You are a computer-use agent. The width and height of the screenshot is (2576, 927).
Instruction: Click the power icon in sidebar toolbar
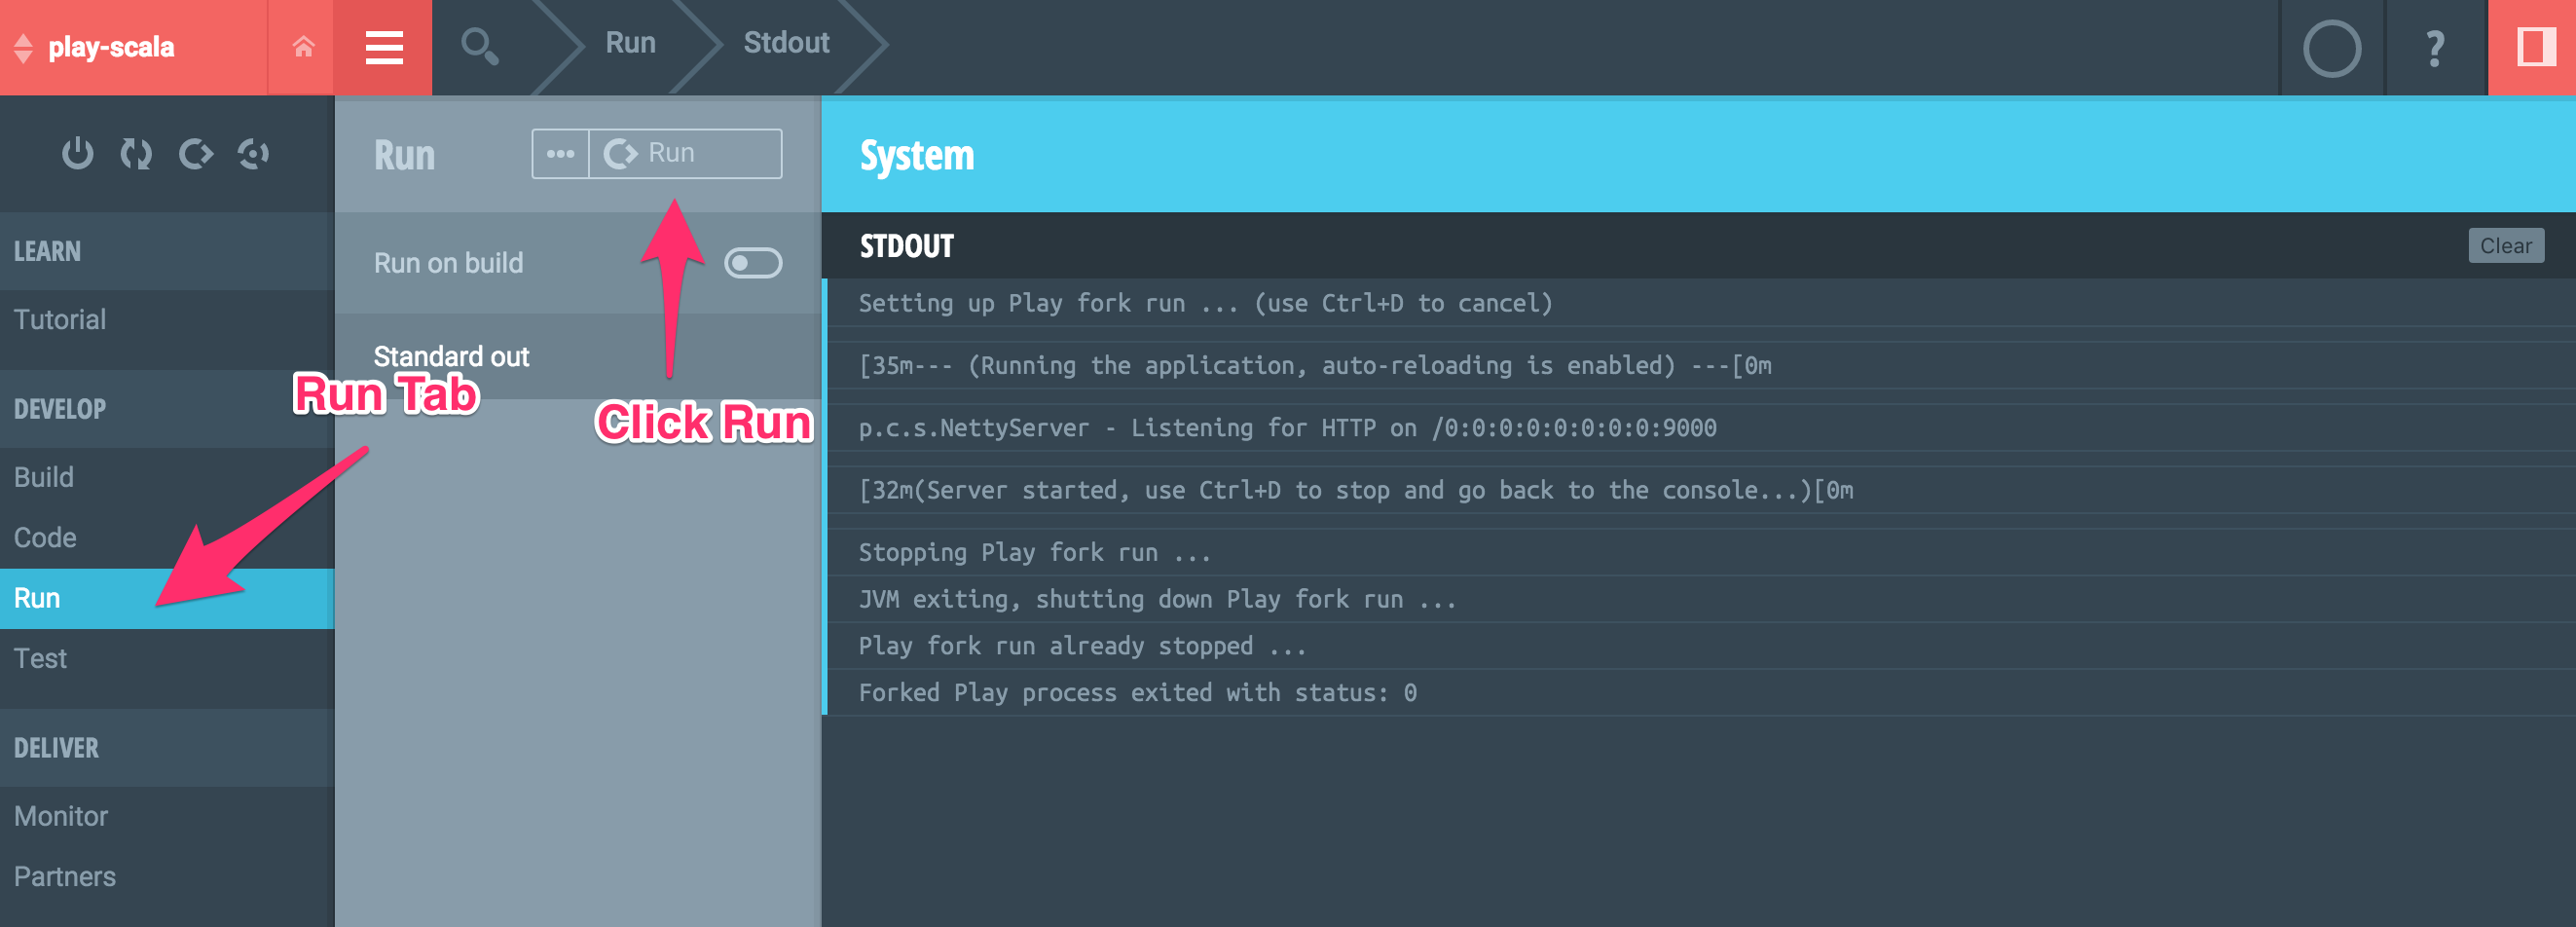click(77, 154)
